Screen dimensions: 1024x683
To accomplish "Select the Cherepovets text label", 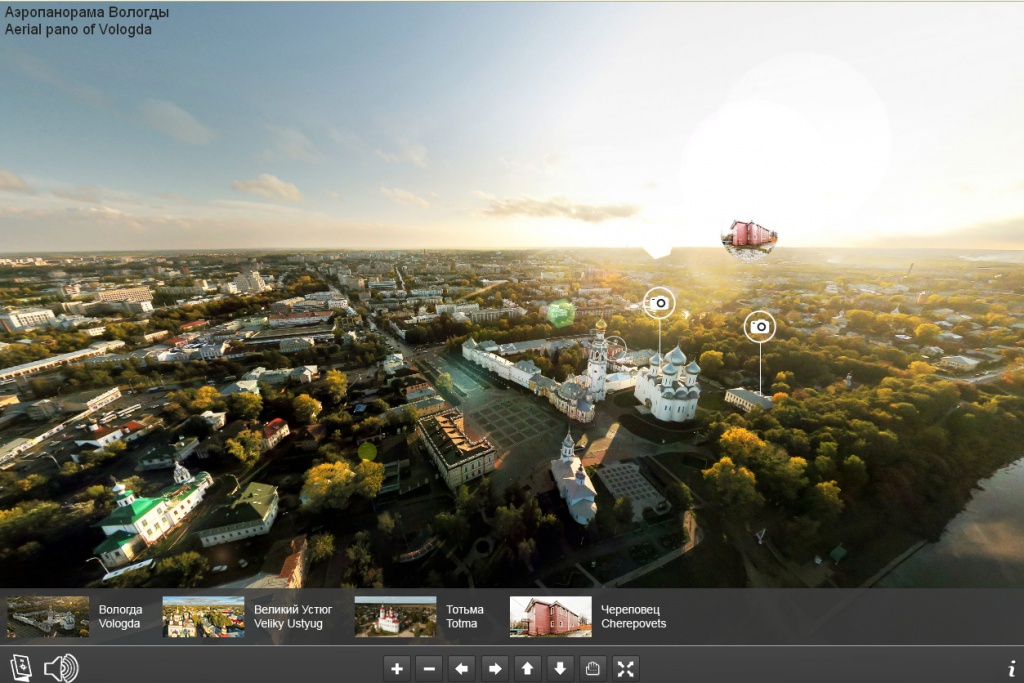I will pyautogui.click(x=633, y=617).
